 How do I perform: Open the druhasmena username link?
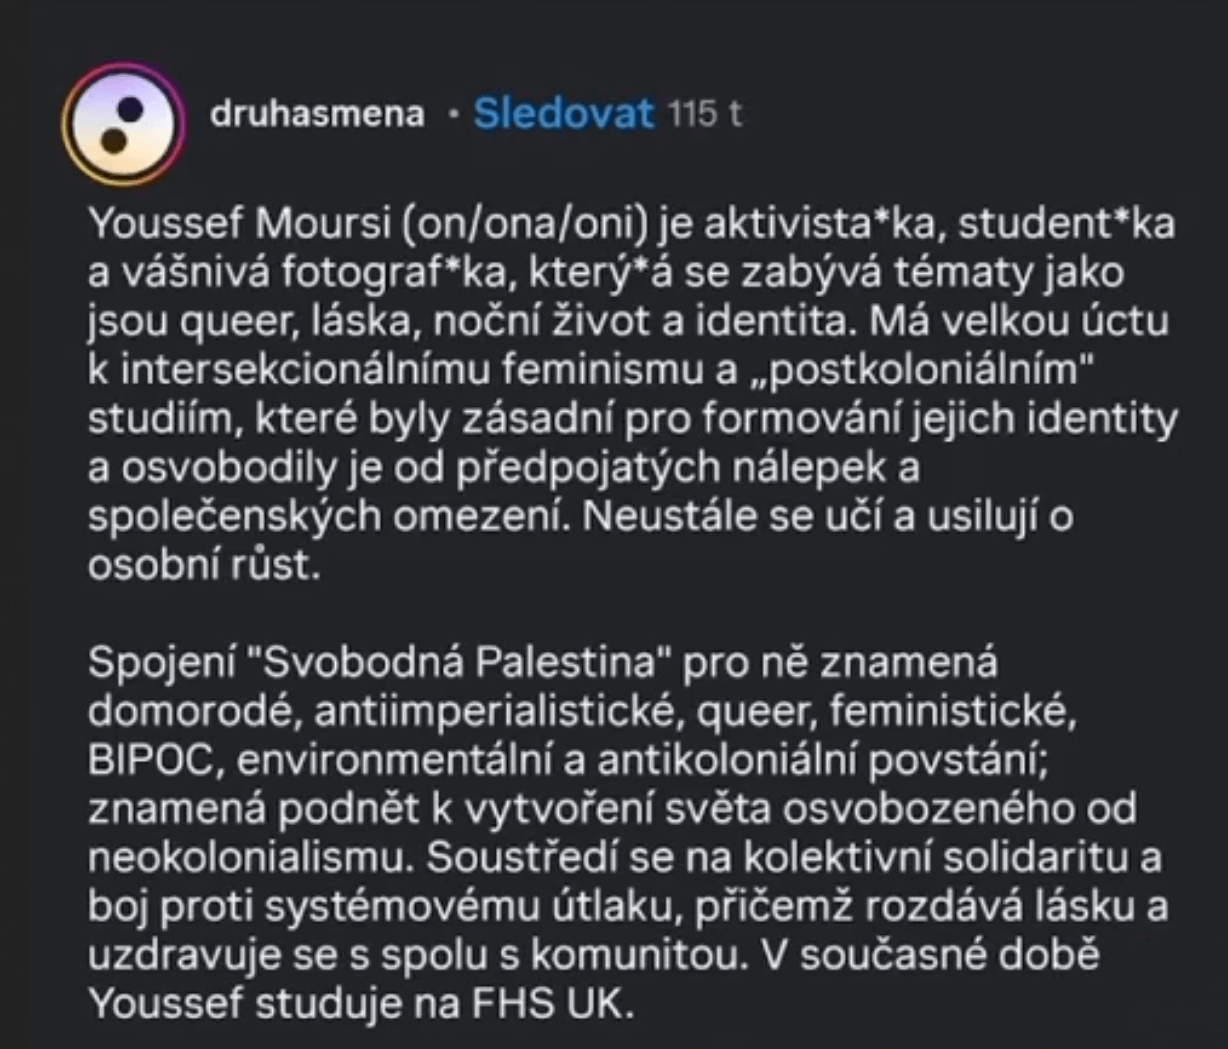pyautogui.click(x=317, y=114)
